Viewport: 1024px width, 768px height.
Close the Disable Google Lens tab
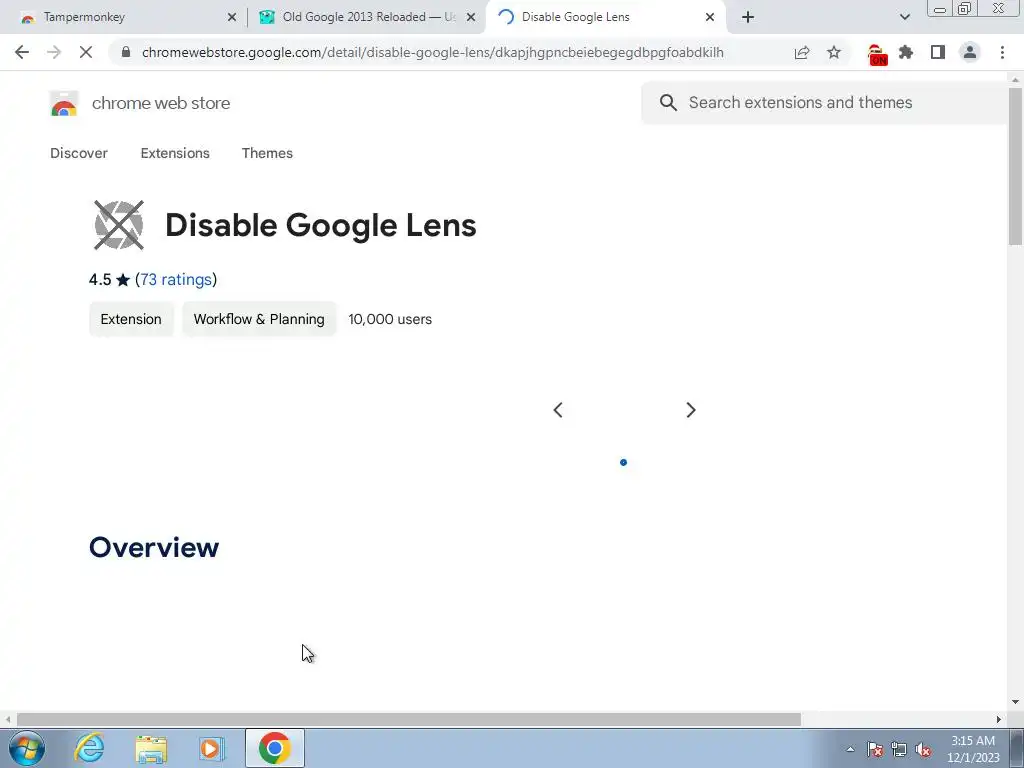pos(710,17)
